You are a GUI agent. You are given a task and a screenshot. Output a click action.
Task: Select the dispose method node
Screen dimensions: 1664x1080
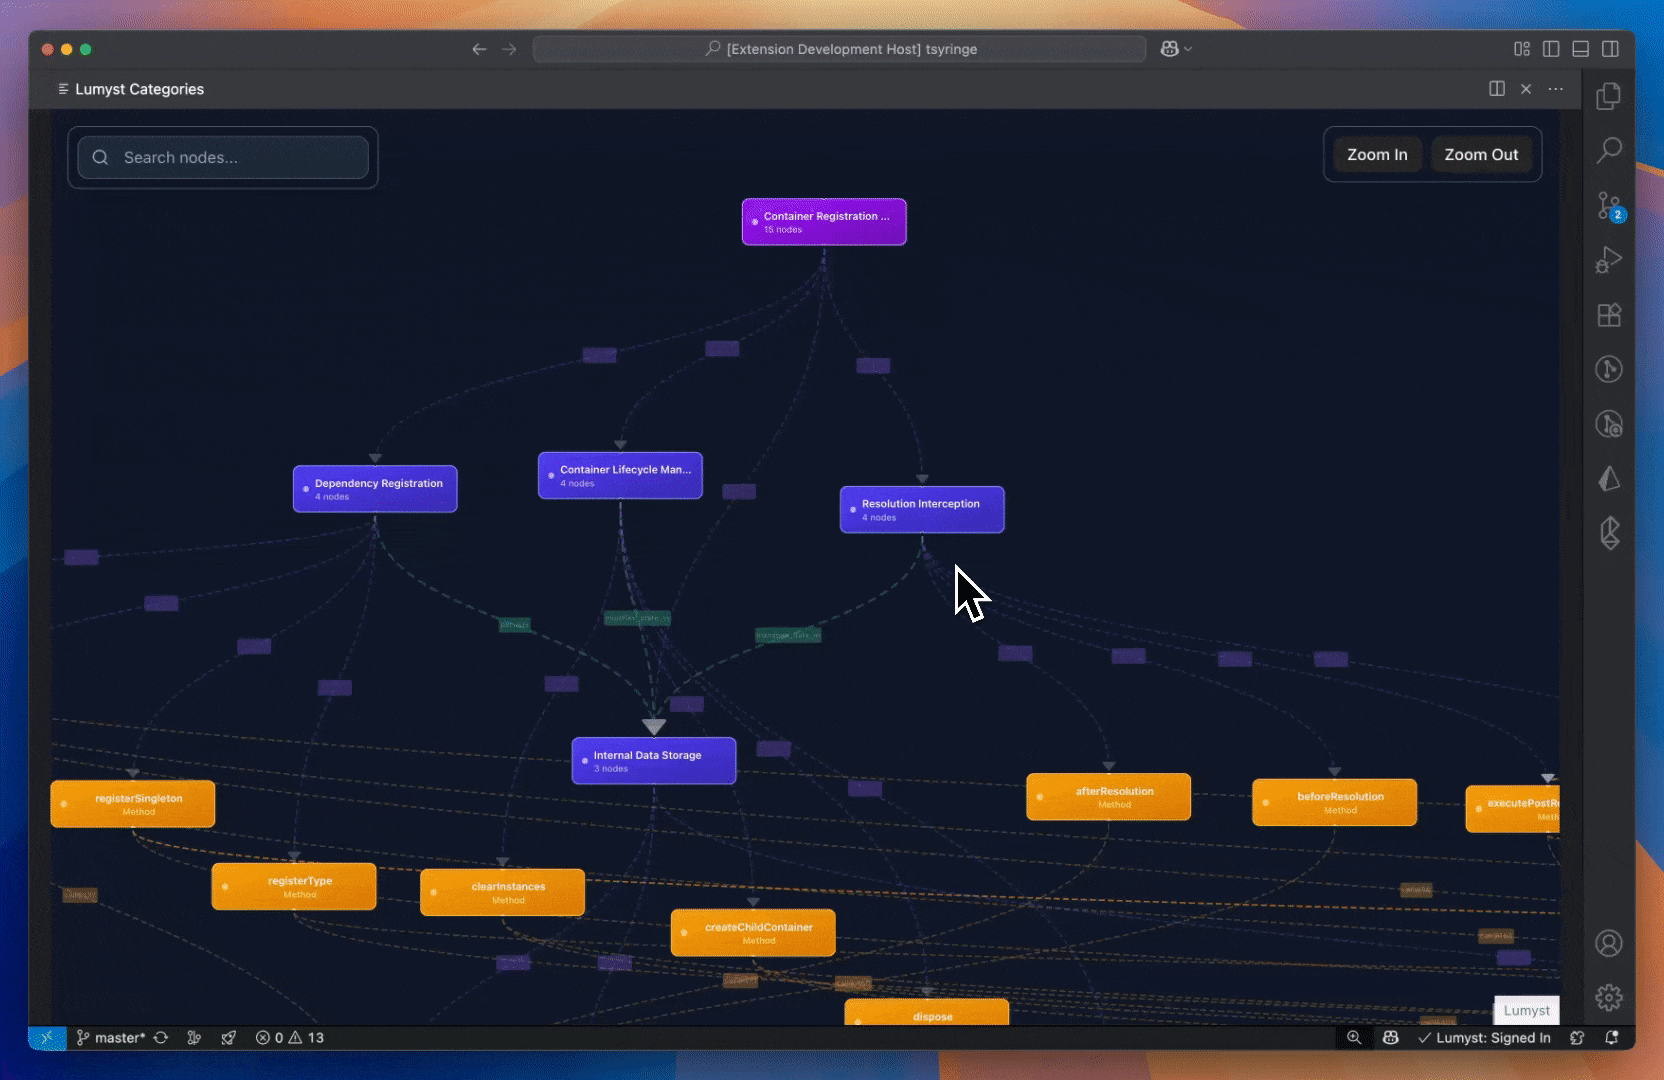[927, 1012]
